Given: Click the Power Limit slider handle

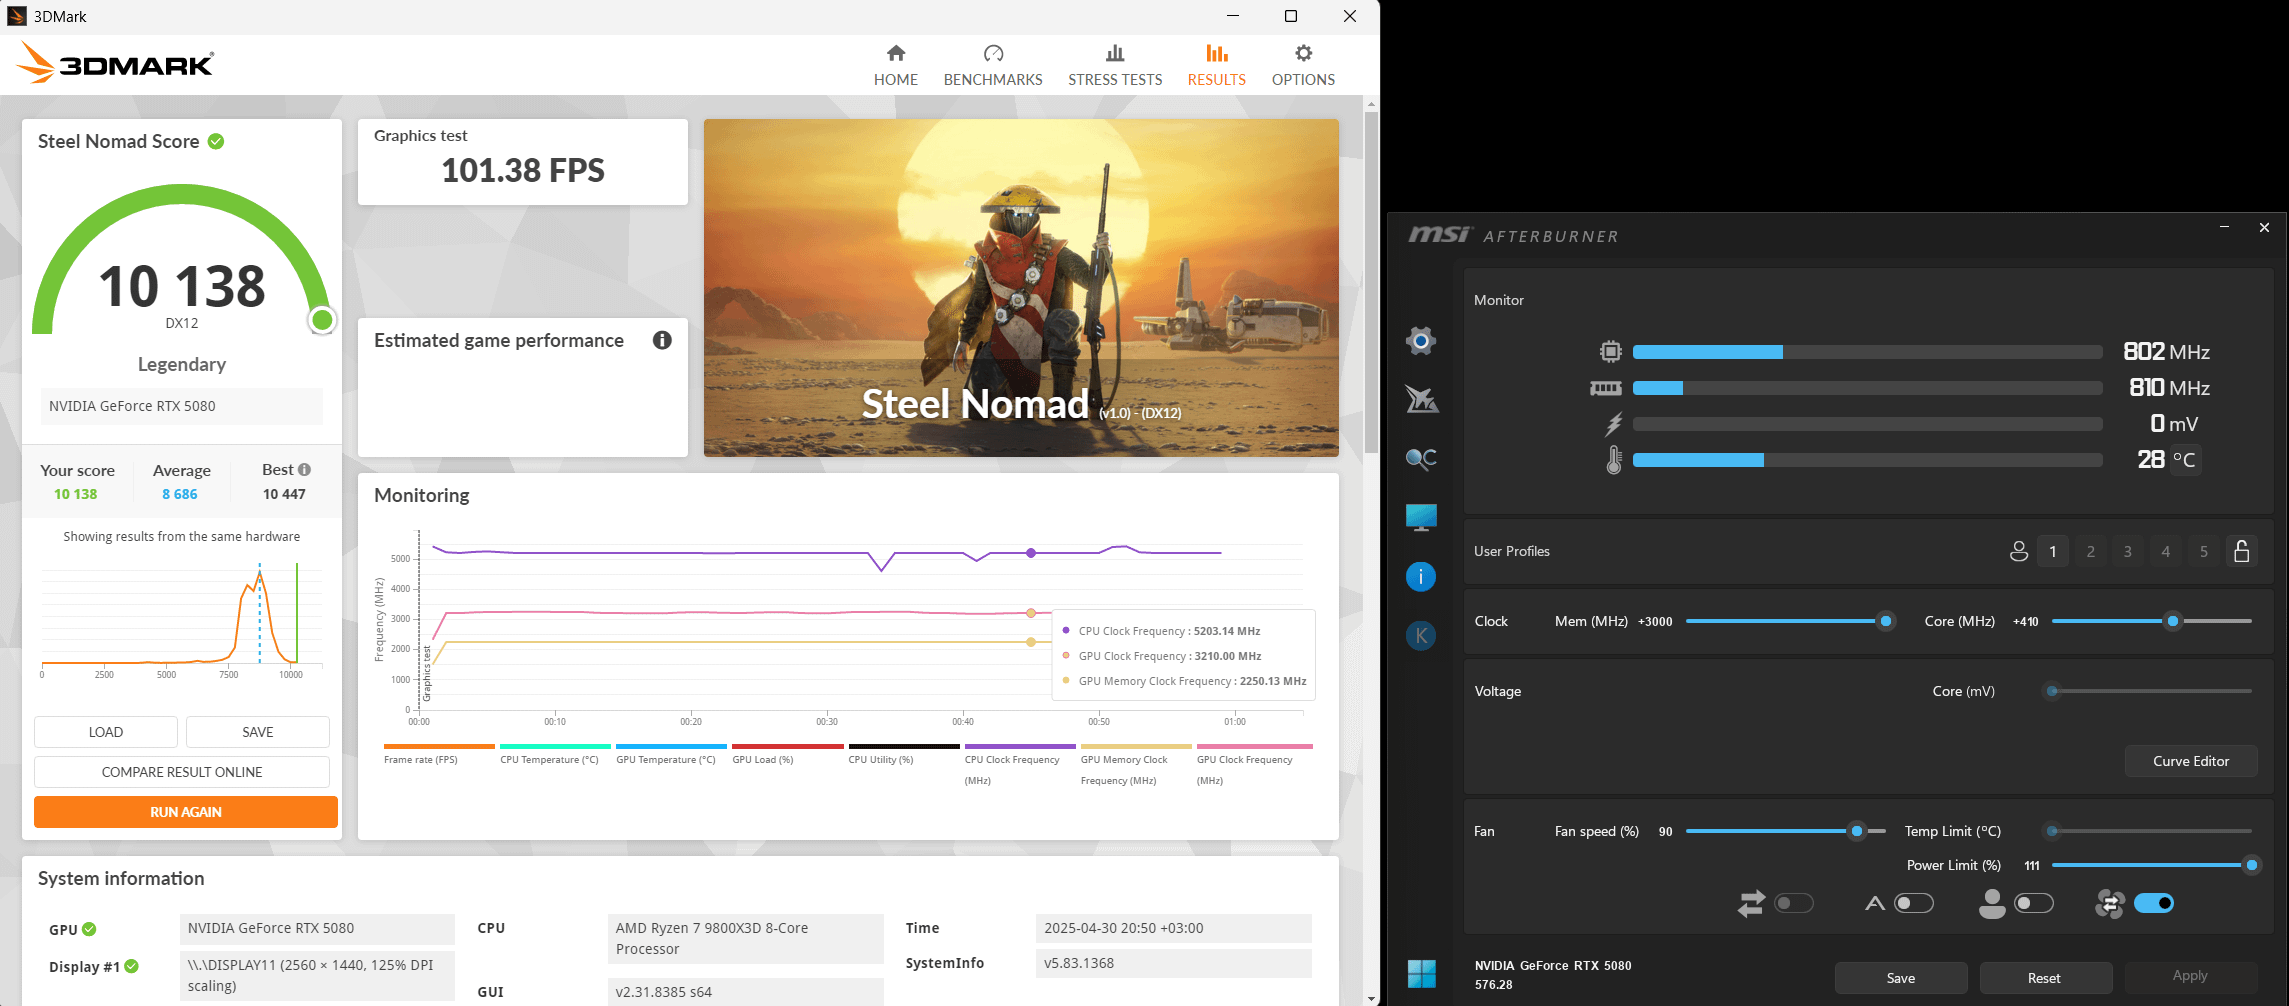Looking at the screenshot, I should click(x=2252, y=865).
